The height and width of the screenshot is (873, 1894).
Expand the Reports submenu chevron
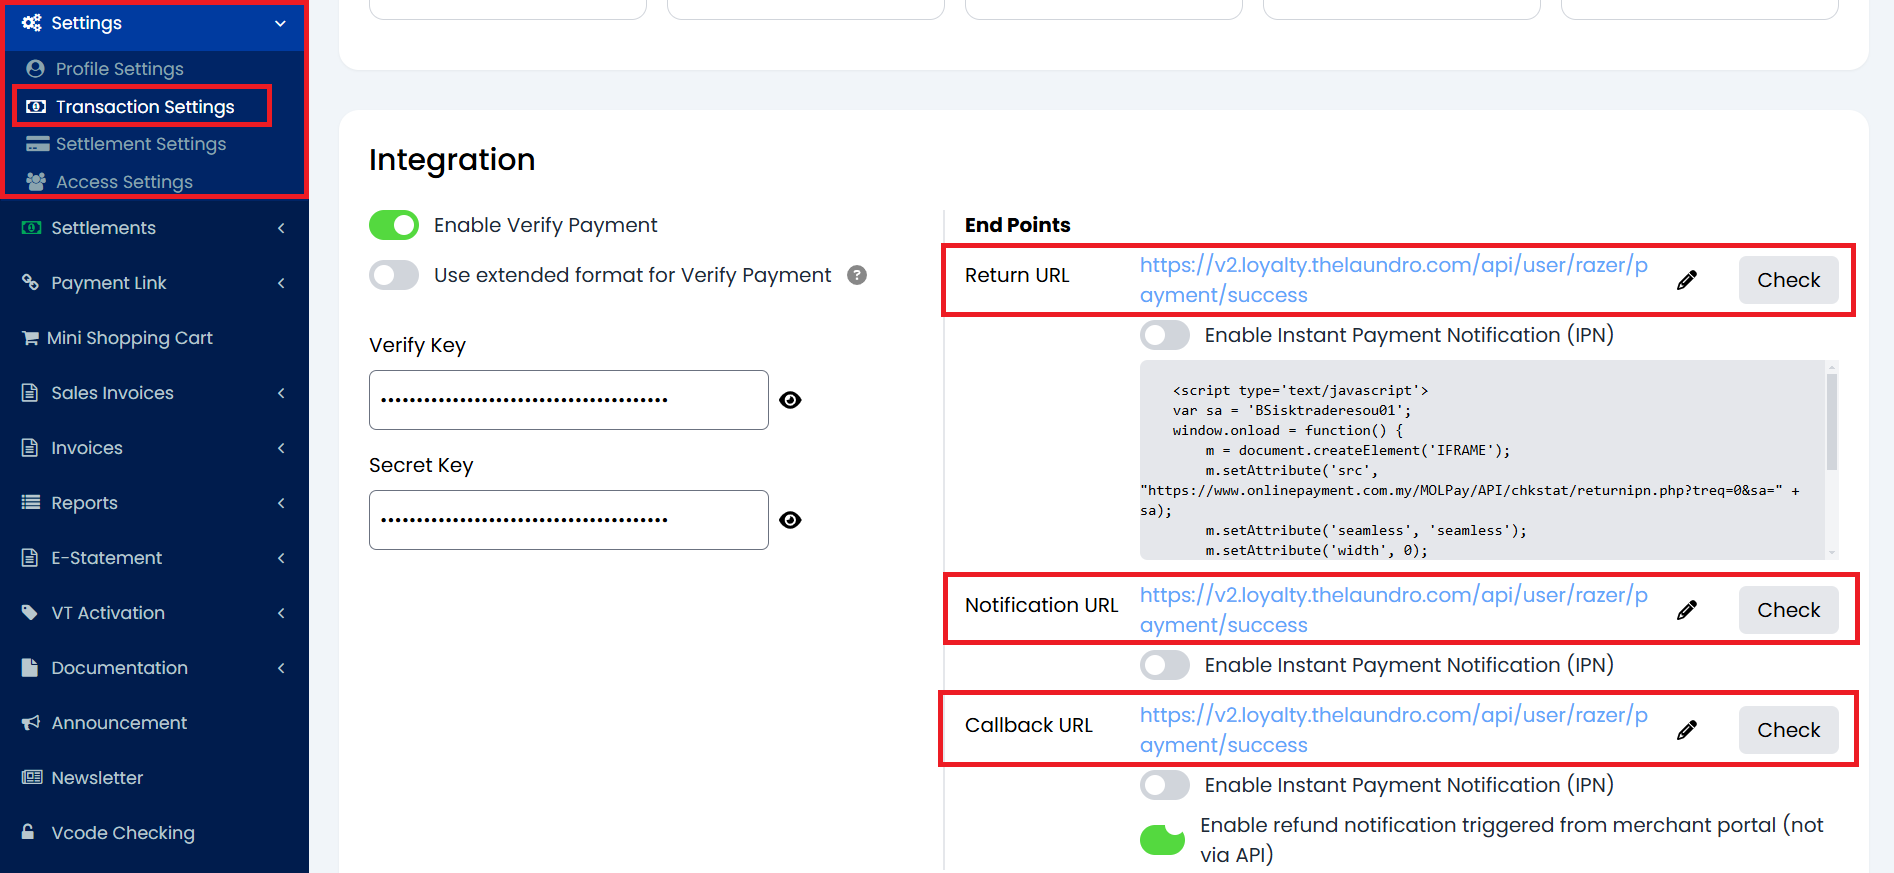(281, 503)
